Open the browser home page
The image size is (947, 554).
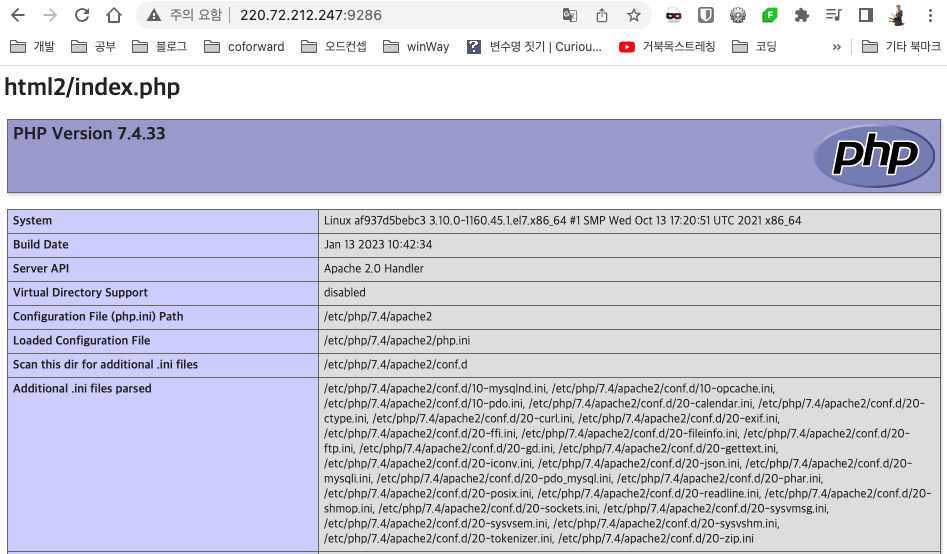[x=114, y=15]
